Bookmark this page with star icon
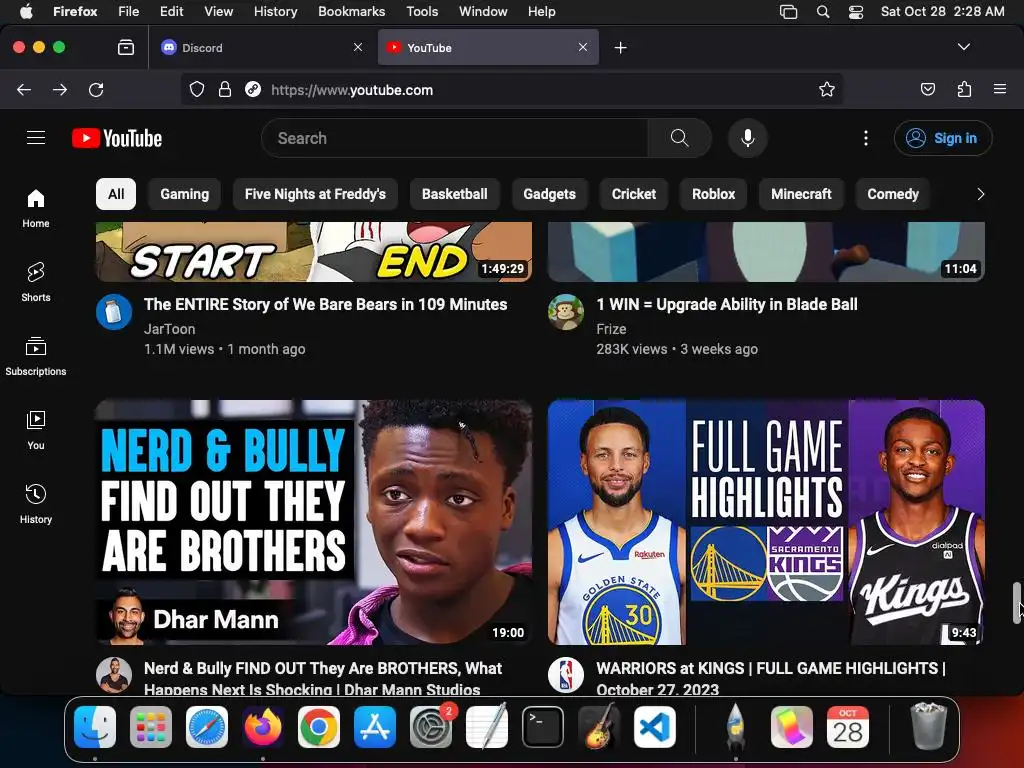This screenshot has height=768, width=1024. [827, 89]
